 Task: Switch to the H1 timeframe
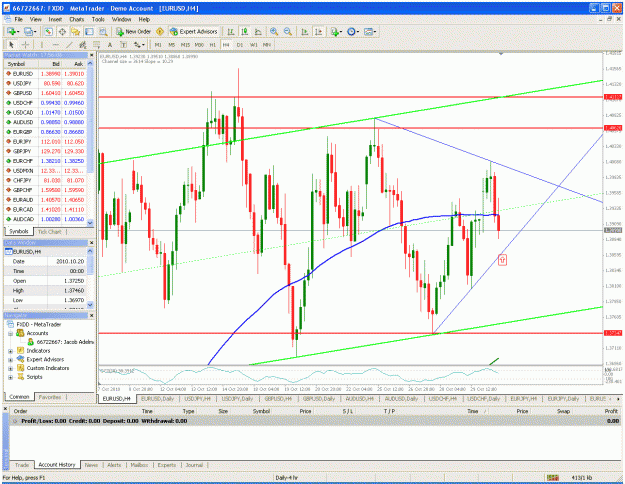click(x=212, y=45)
